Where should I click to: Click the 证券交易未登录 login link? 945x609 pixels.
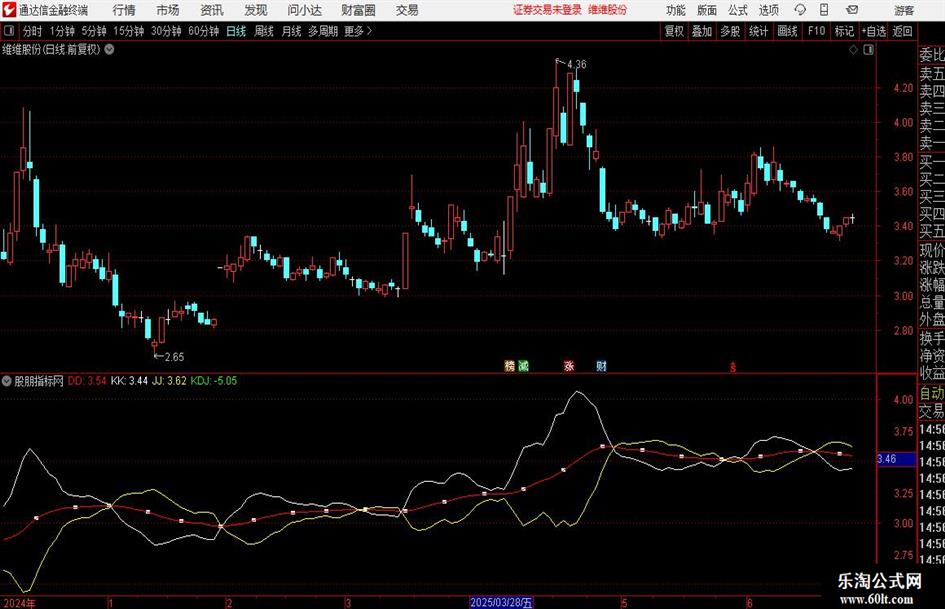[x=548, y=10]
